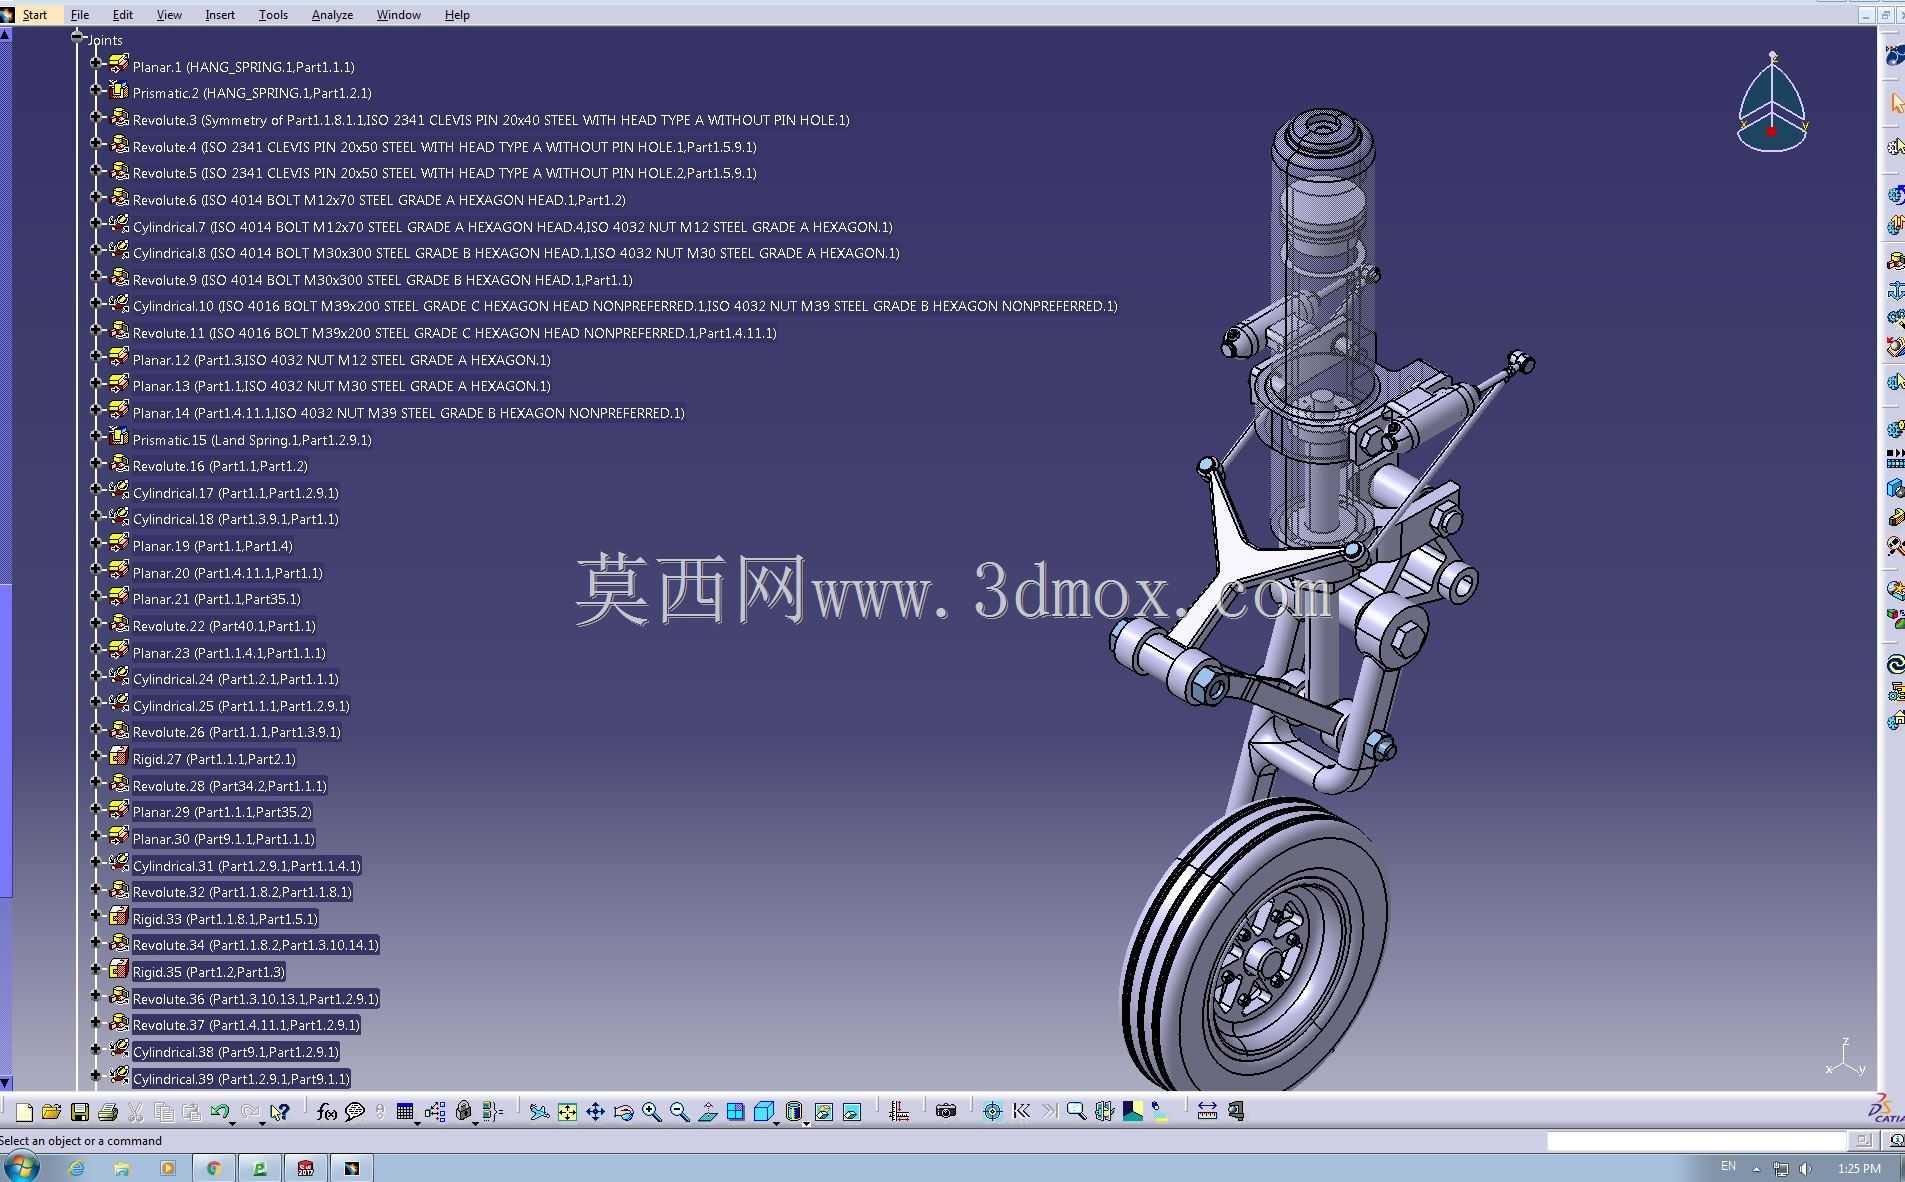Click the Measure Between icon

point(1207,1111)
